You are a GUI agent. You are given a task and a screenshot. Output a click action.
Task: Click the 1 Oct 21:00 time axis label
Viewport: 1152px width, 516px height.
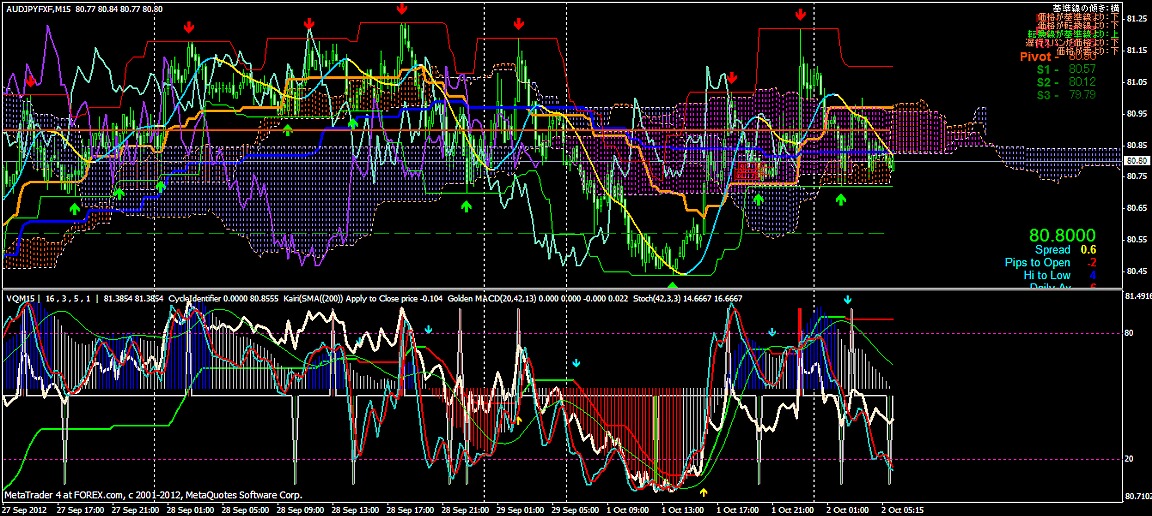click(793, 509)
